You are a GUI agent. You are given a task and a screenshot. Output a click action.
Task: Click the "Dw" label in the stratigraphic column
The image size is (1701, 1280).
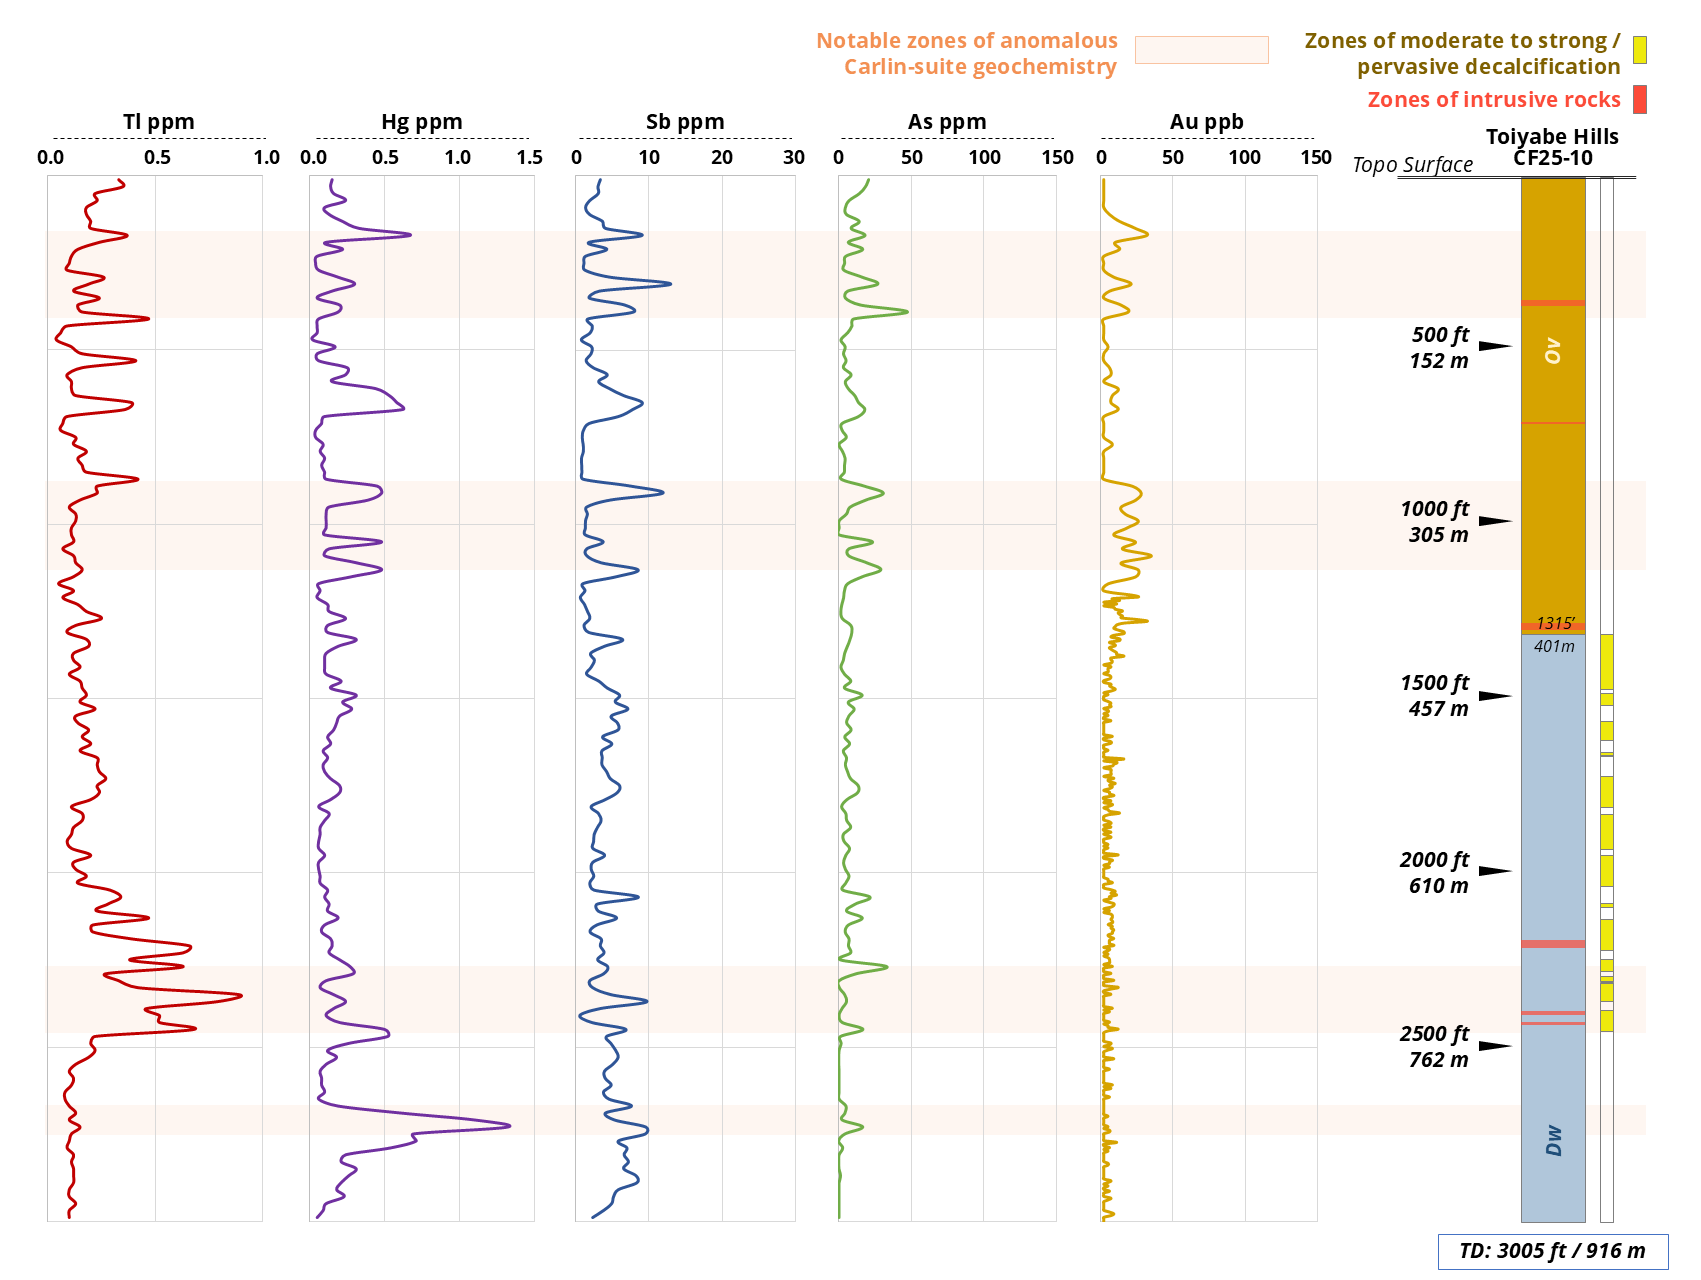(1553, 1140)
